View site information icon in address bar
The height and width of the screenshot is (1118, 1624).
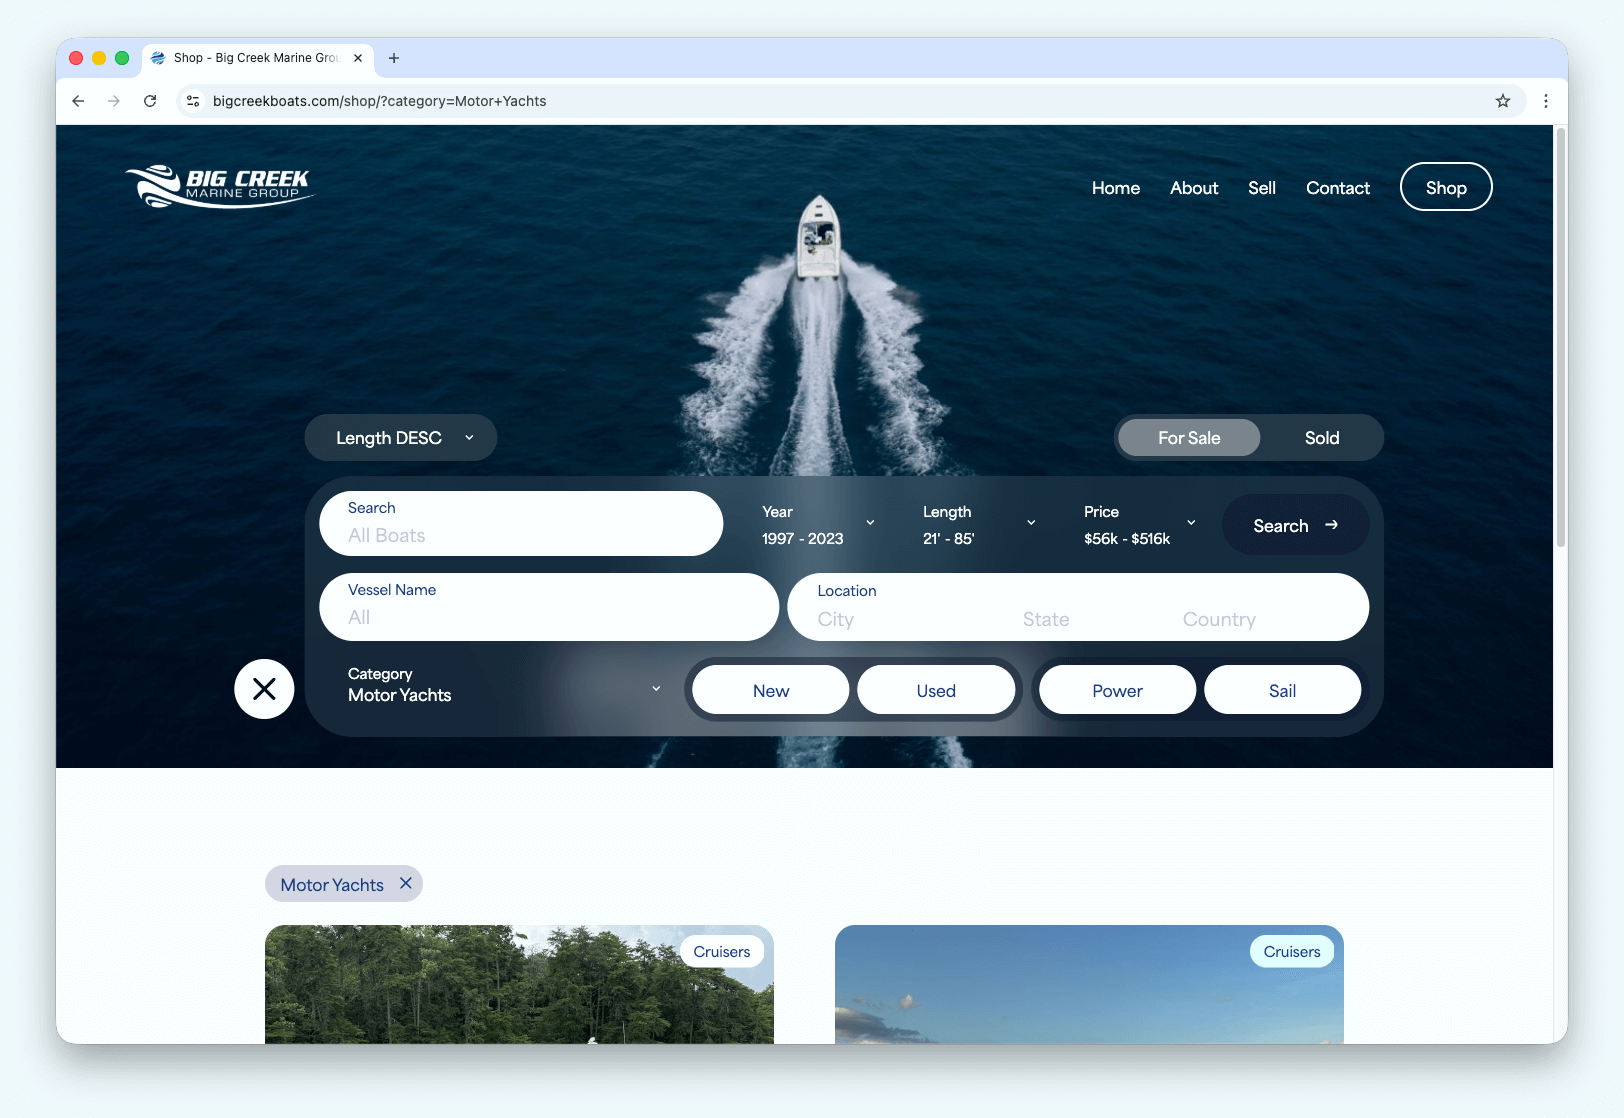point(194,101)
